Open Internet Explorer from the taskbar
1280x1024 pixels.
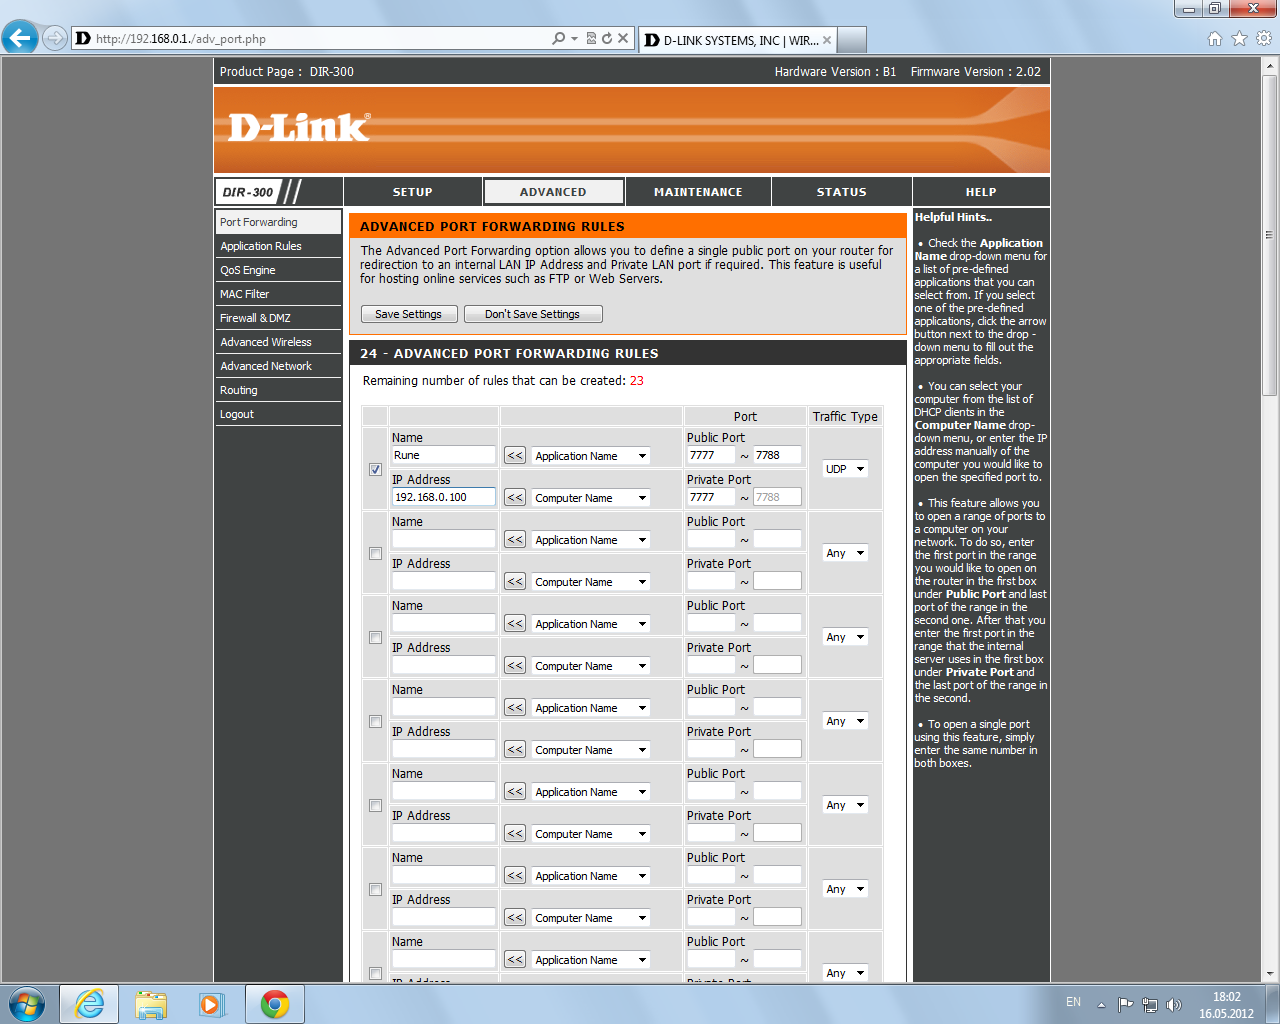(x=89, y=1004)
